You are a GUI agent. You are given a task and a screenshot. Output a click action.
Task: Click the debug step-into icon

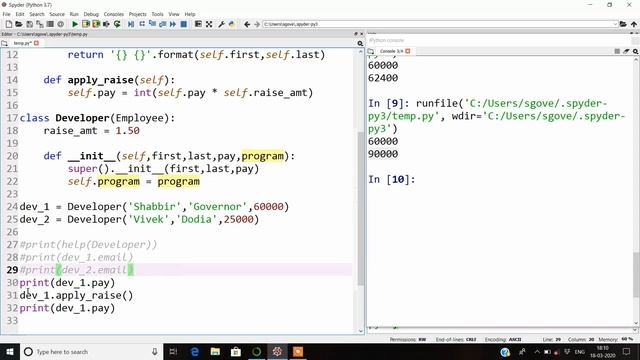tap(152, 24)
